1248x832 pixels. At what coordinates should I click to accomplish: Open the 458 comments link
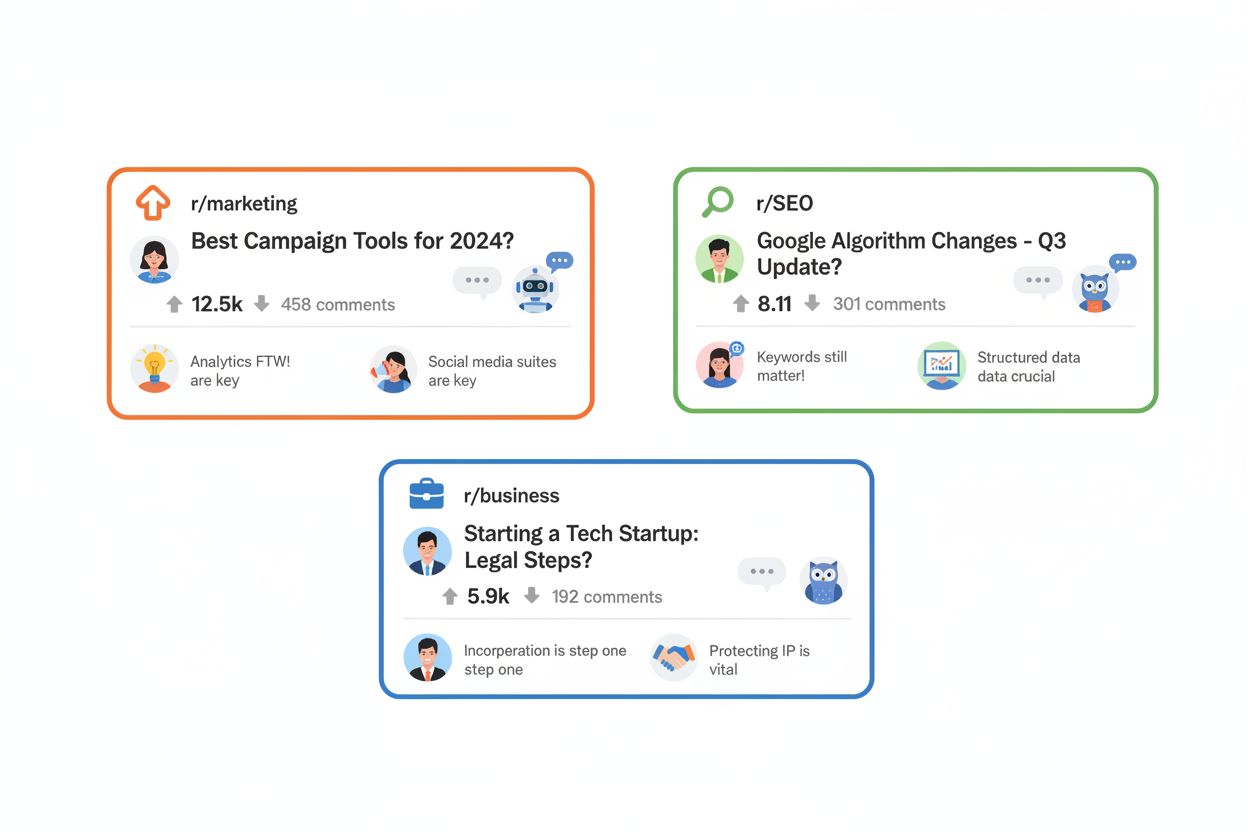pyautogui.click(x=338, y=305)
